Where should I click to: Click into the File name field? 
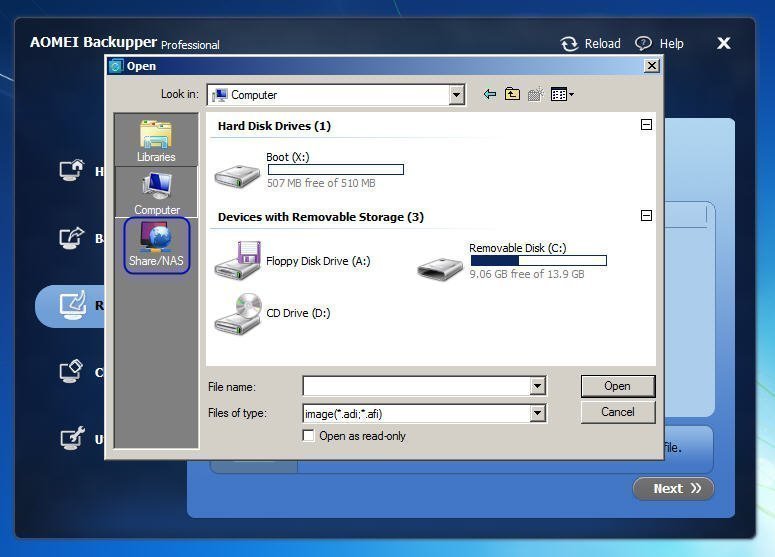(417, 386)
